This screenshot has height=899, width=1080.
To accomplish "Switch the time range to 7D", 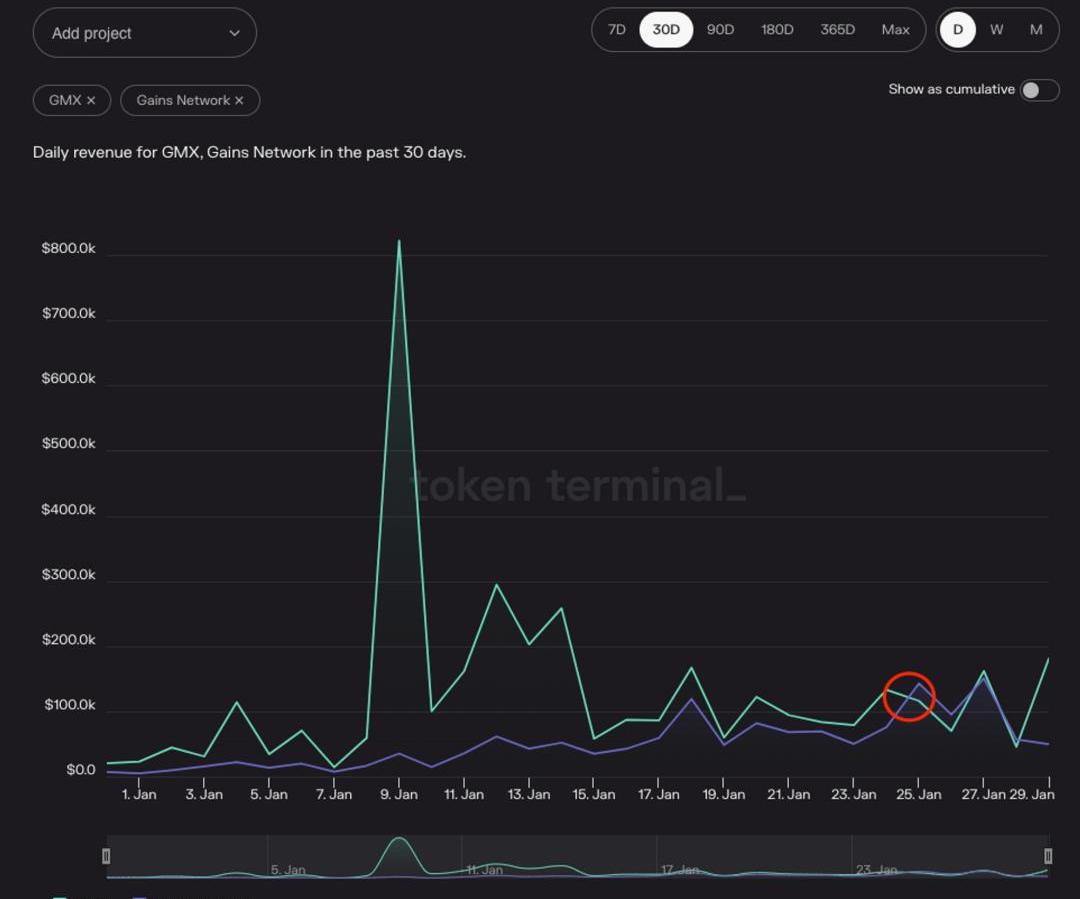I will coord(617,30).
